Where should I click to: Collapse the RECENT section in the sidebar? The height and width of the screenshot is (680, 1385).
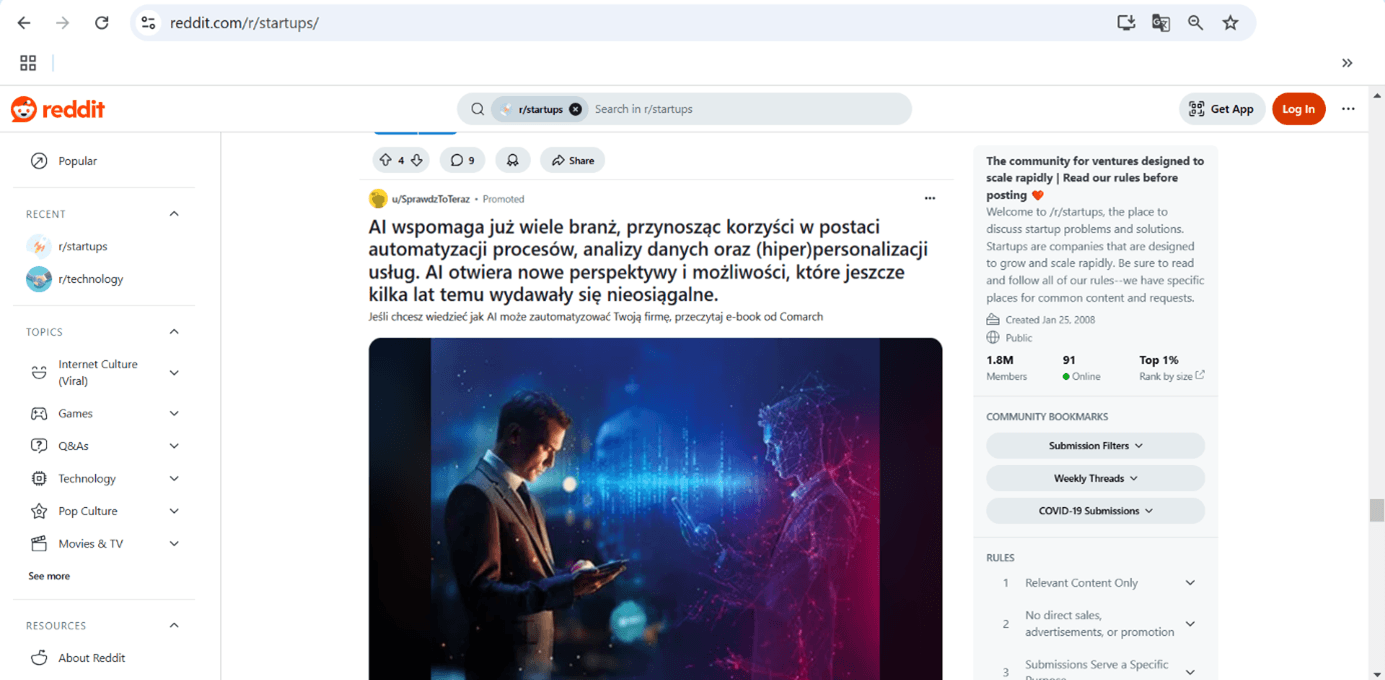click(174, 214)
